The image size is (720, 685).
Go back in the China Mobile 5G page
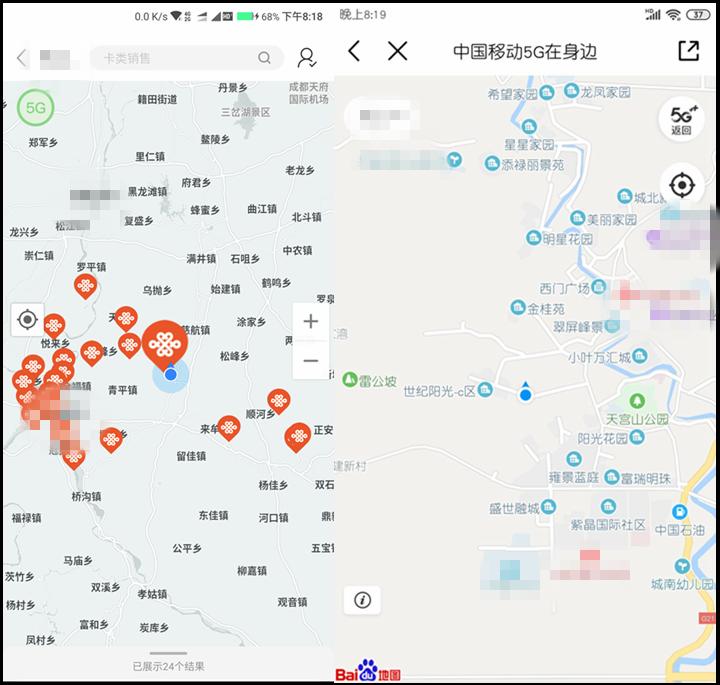click(354, 51)
